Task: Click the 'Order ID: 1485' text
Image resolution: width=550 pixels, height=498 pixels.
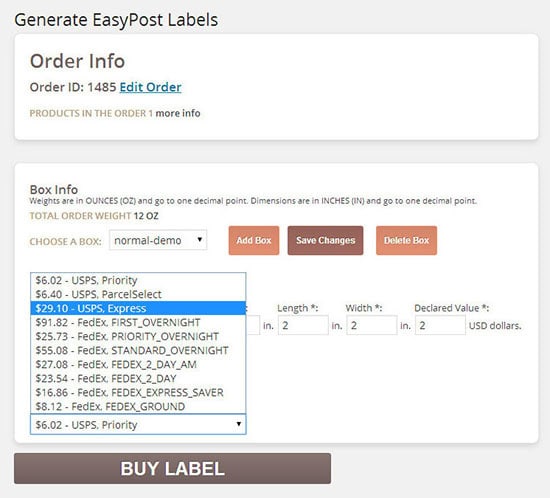Action: tap(73, 87)
